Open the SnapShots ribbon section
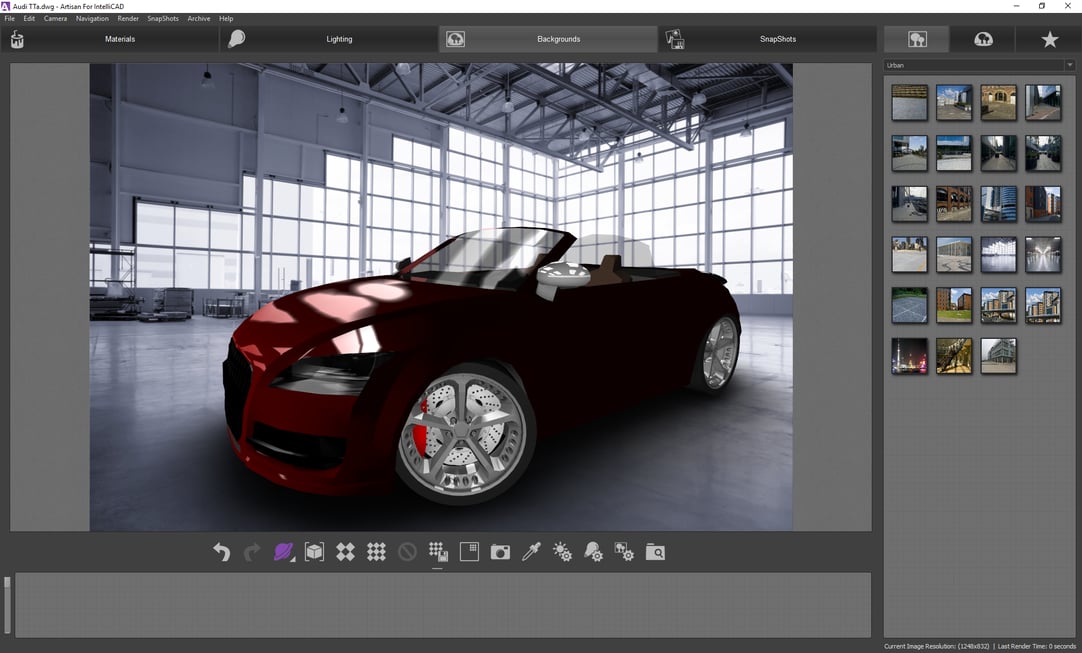The image size is (1082, 653). pyautogui.click(x=777, y=39)
